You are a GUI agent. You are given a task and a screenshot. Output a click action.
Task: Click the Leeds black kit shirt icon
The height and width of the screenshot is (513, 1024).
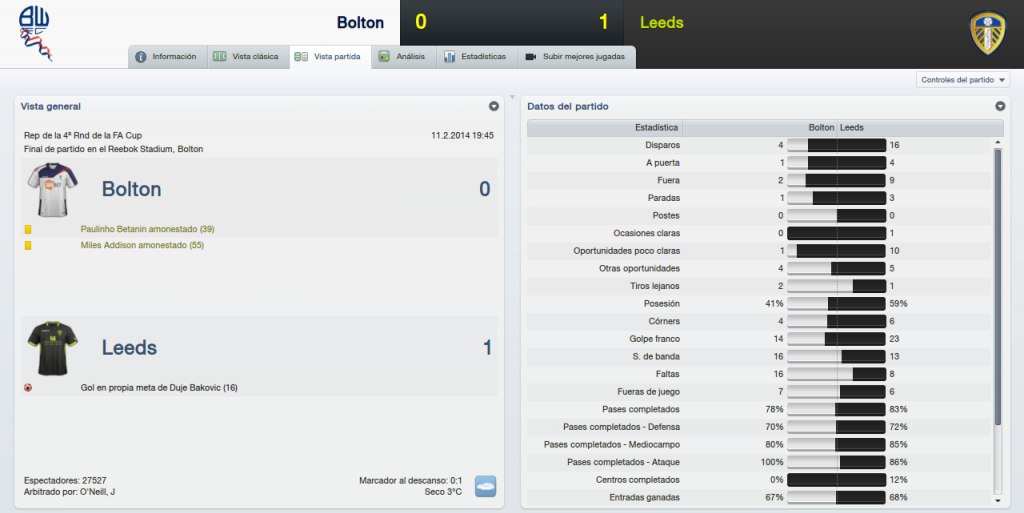52,348
